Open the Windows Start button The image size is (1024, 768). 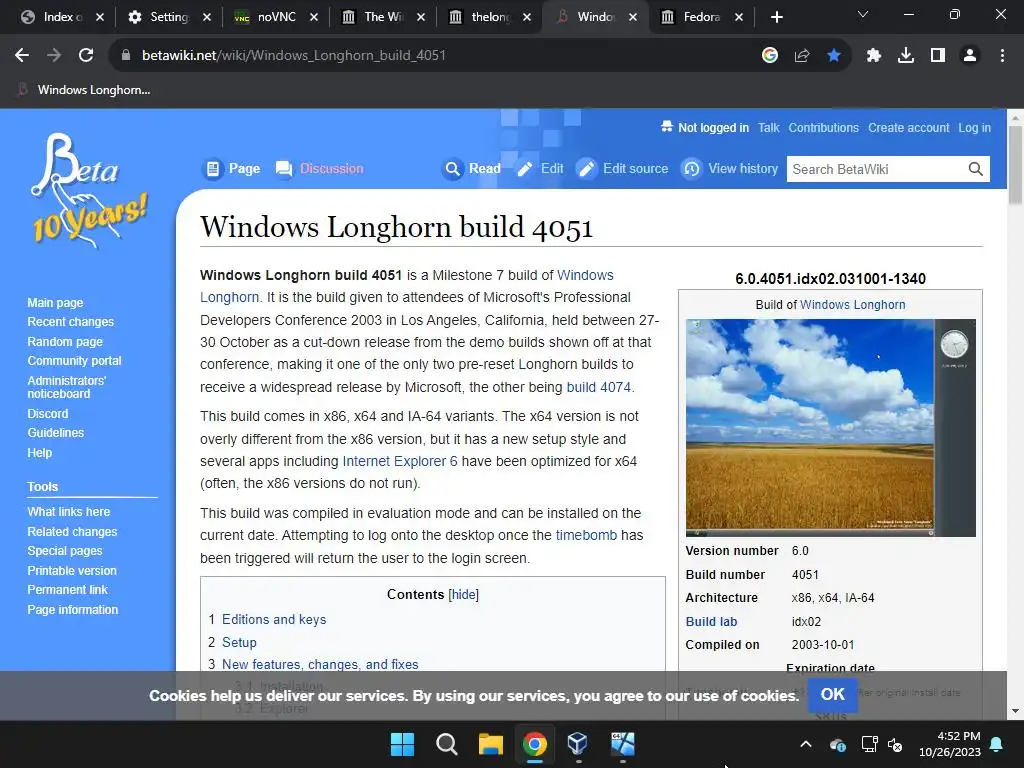point(402,744)
